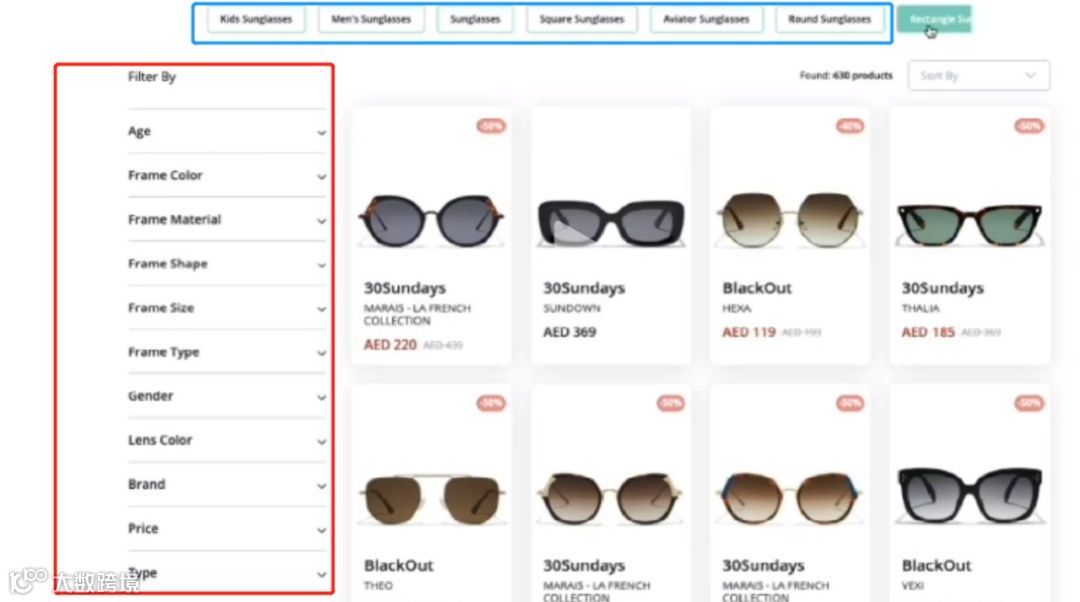
Task: Click the THEO model name
Action: pyautogui.click(x=378, y=585)
